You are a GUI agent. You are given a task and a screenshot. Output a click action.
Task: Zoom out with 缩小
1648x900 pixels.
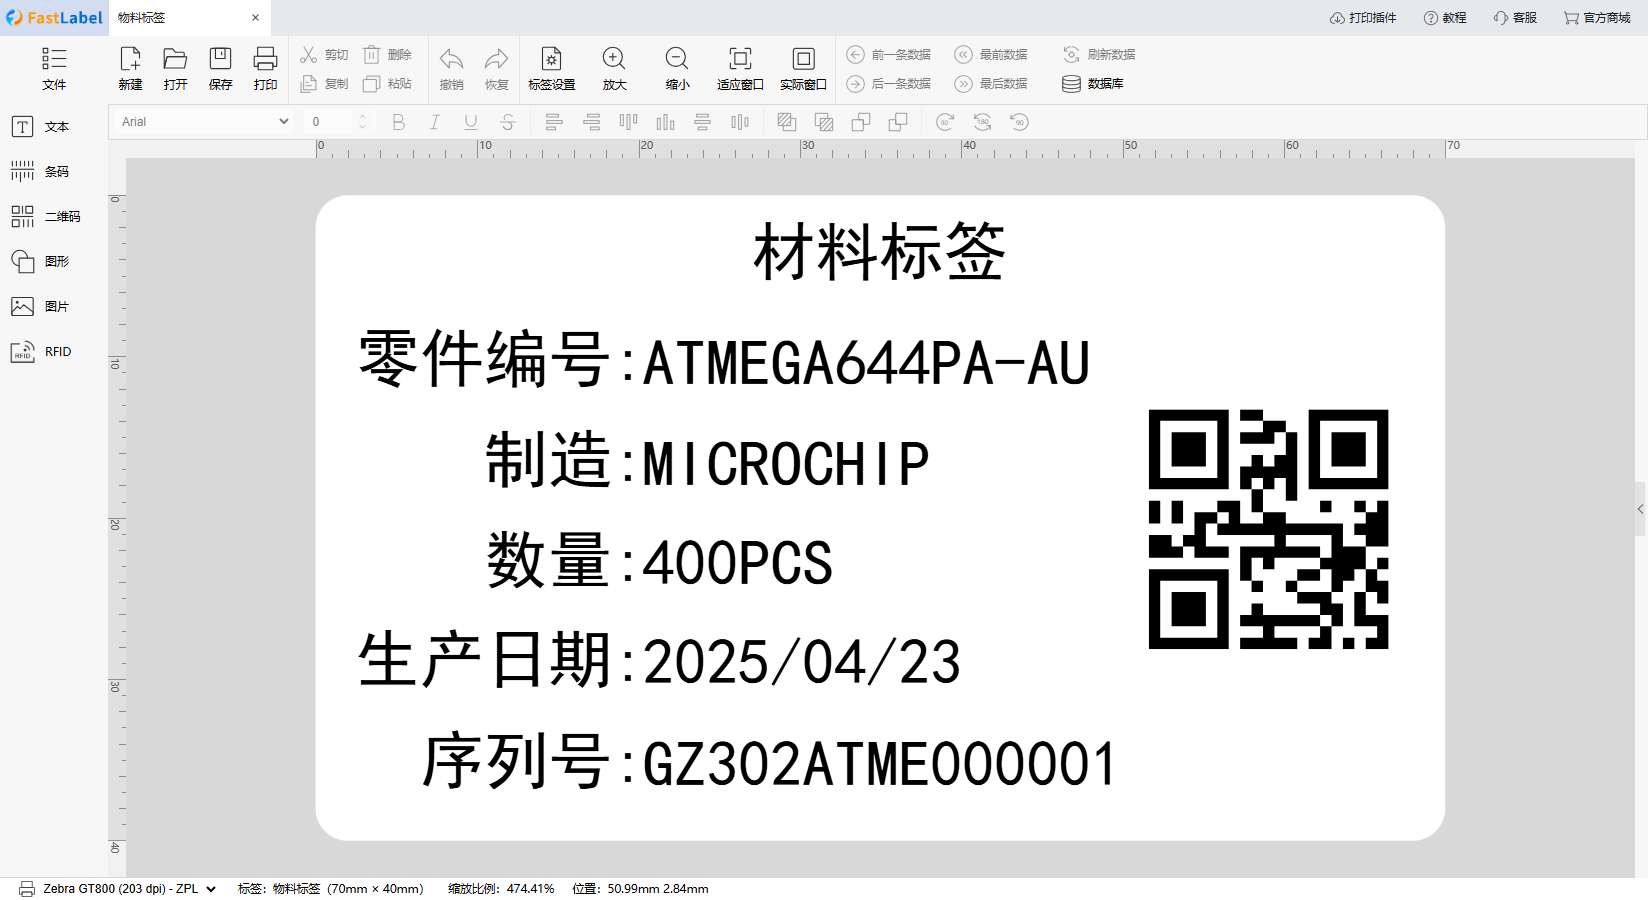click(x=677, y=69)
